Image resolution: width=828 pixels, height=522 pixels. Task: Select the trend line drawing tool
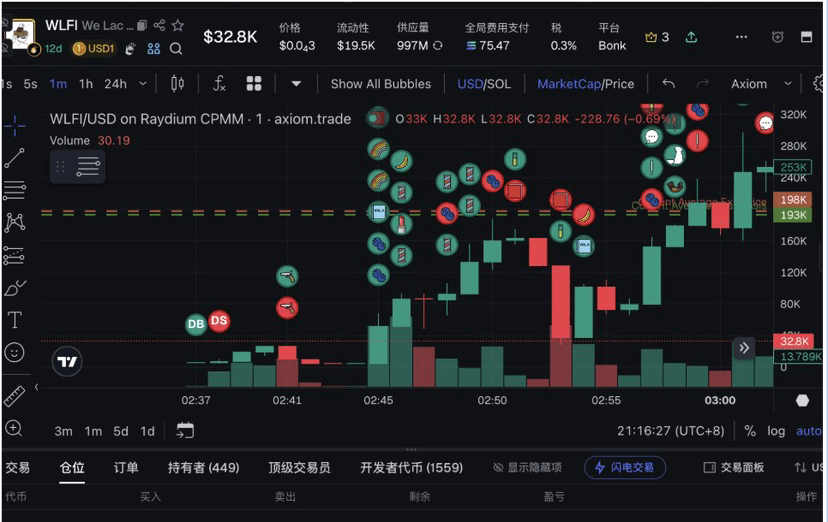pos(14,158)
